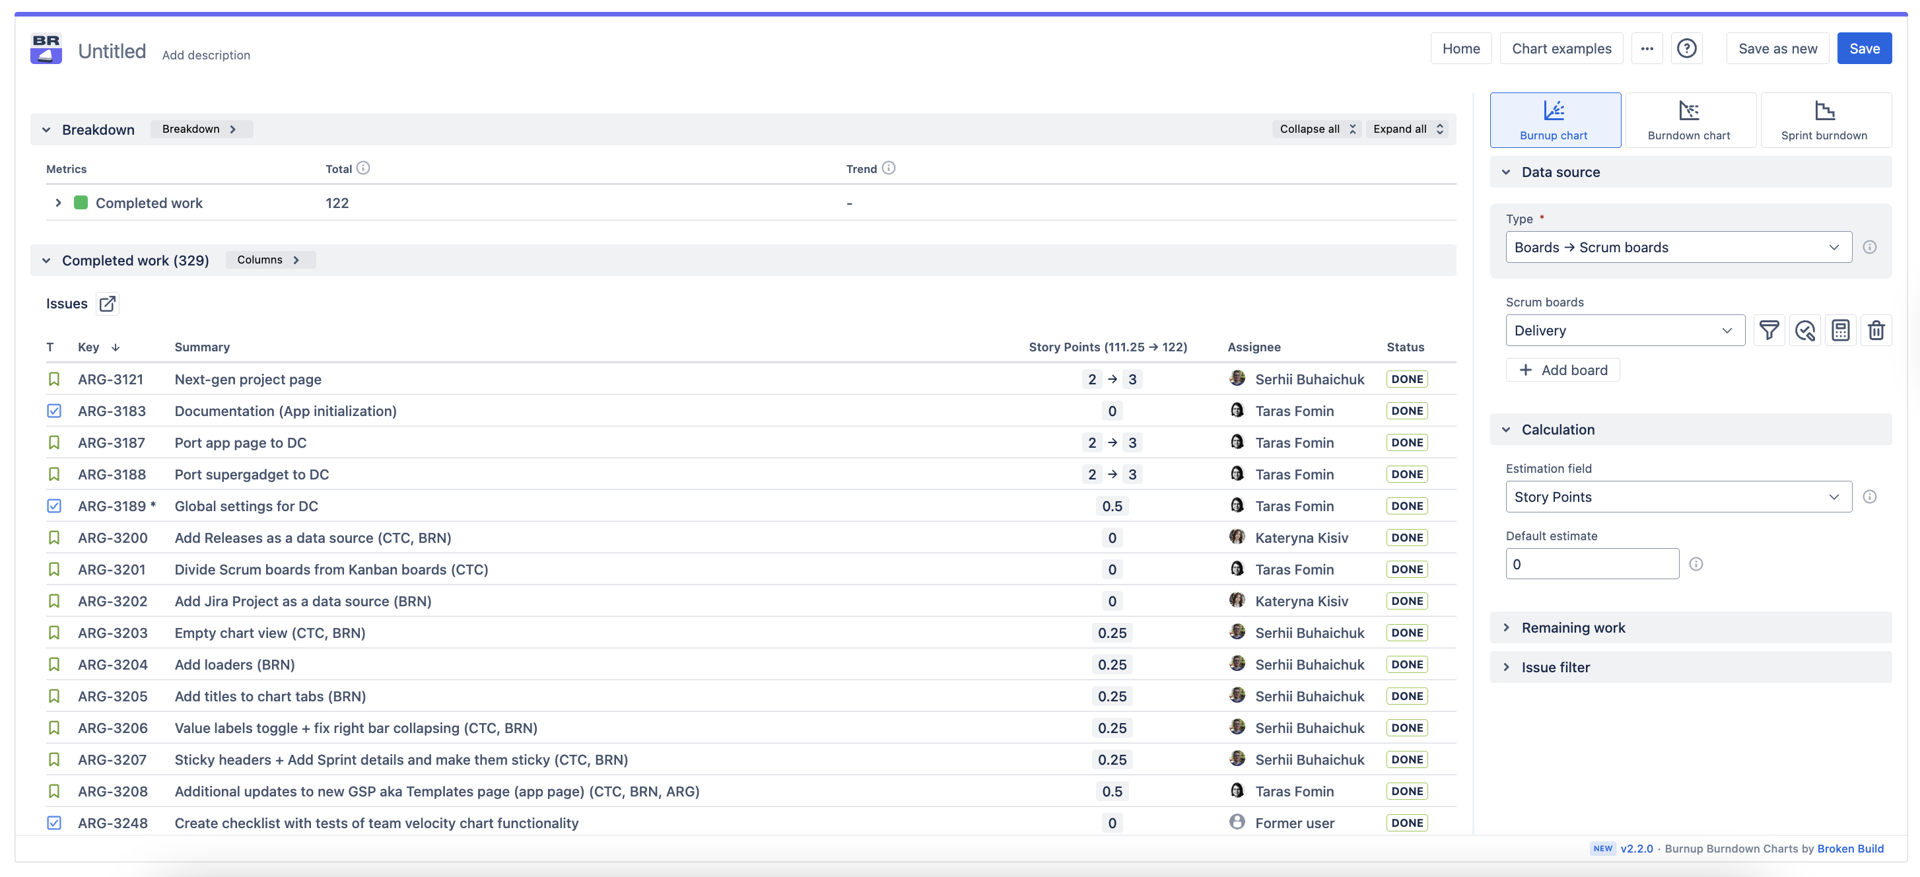Click the green Completed work color swatch

pyautogui.click(x=81, y=203)
